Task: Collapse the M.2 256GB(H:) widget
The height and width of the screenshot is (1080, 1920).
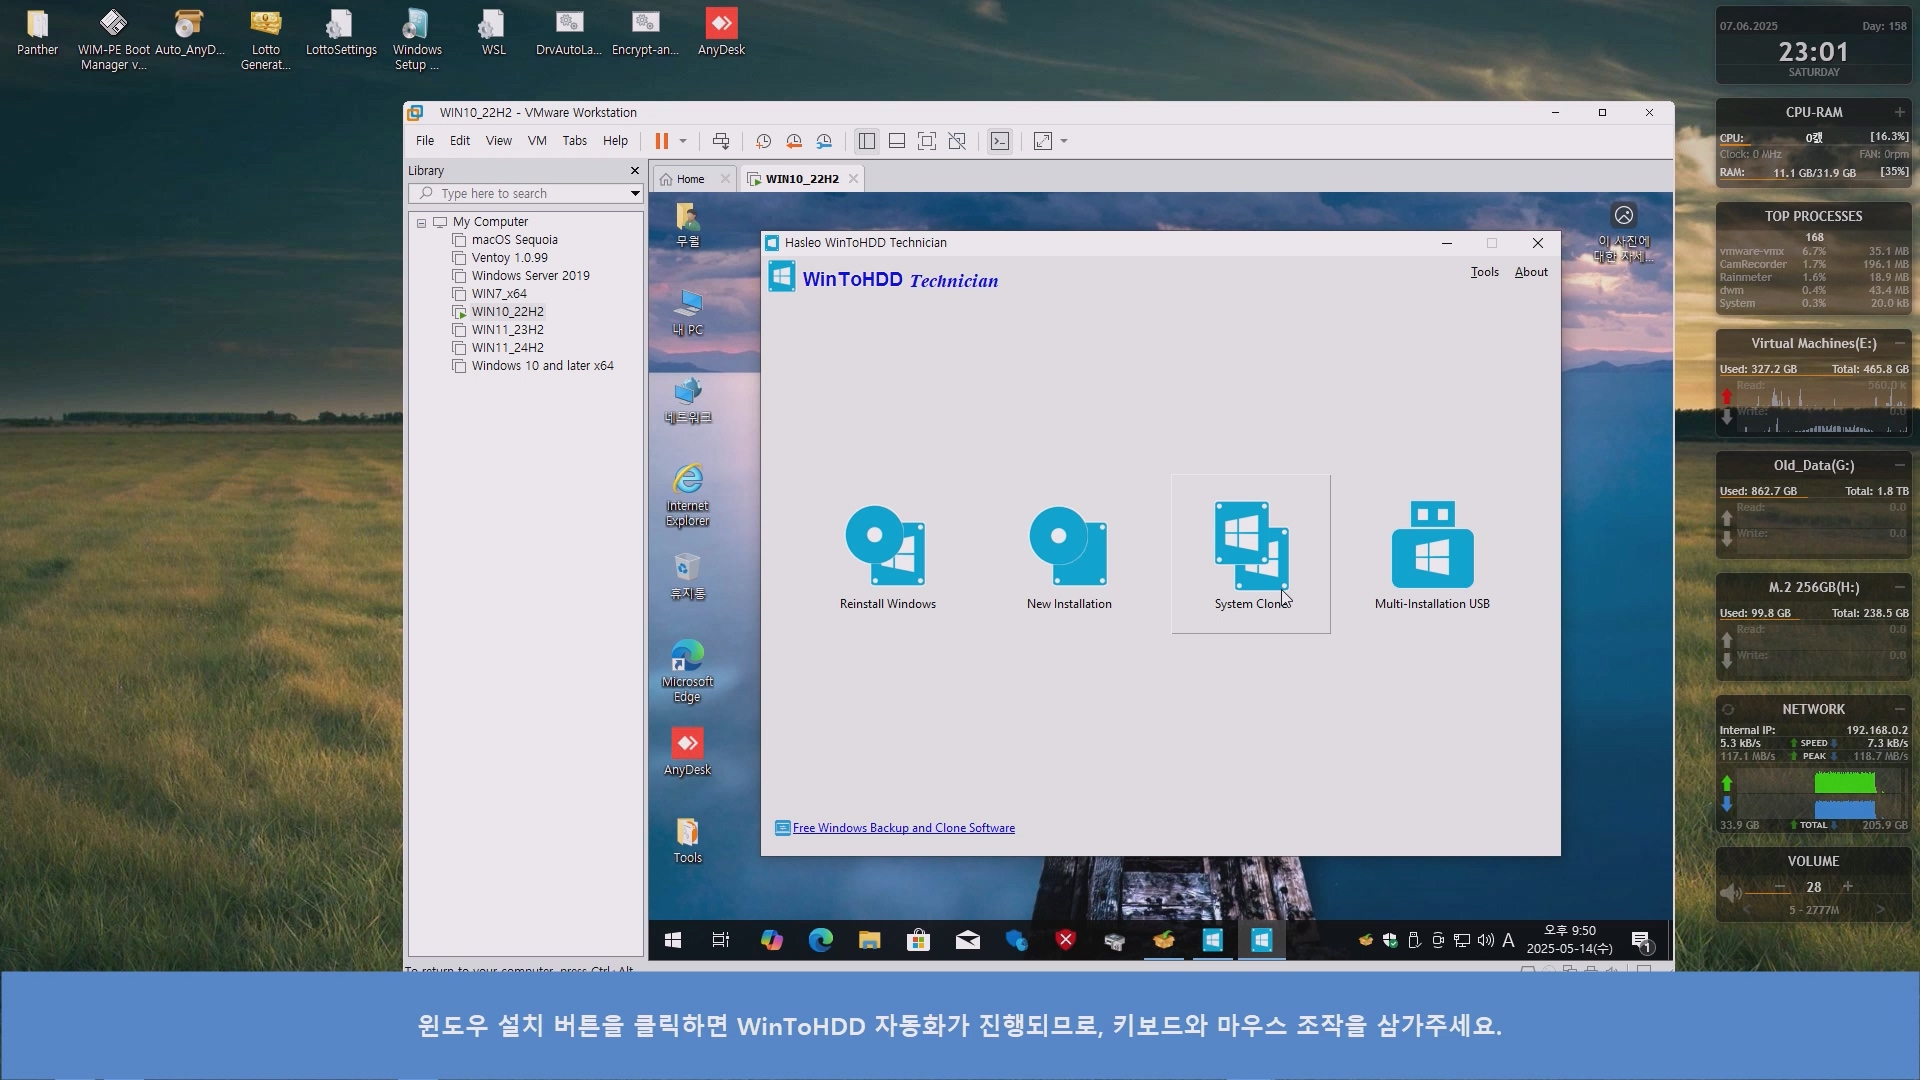Action: 1899,587
